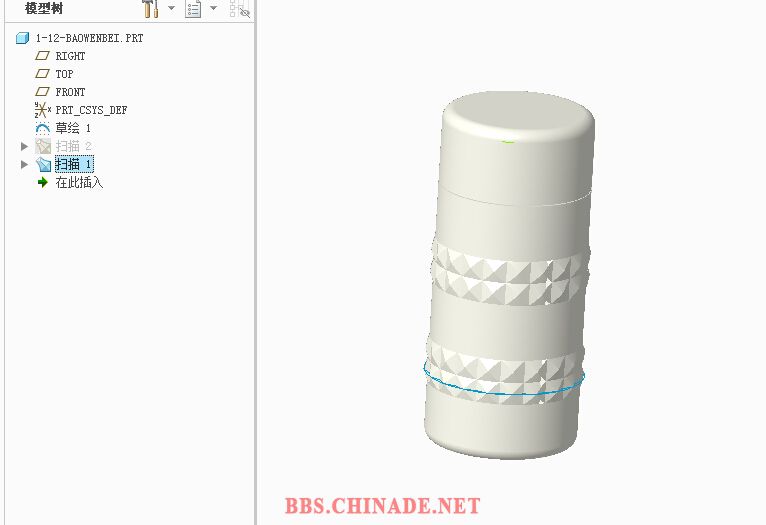Select 1-12-BAOWENBEI.PRT root node
This screenshot has height=525, width=766.
coord(89,38)
